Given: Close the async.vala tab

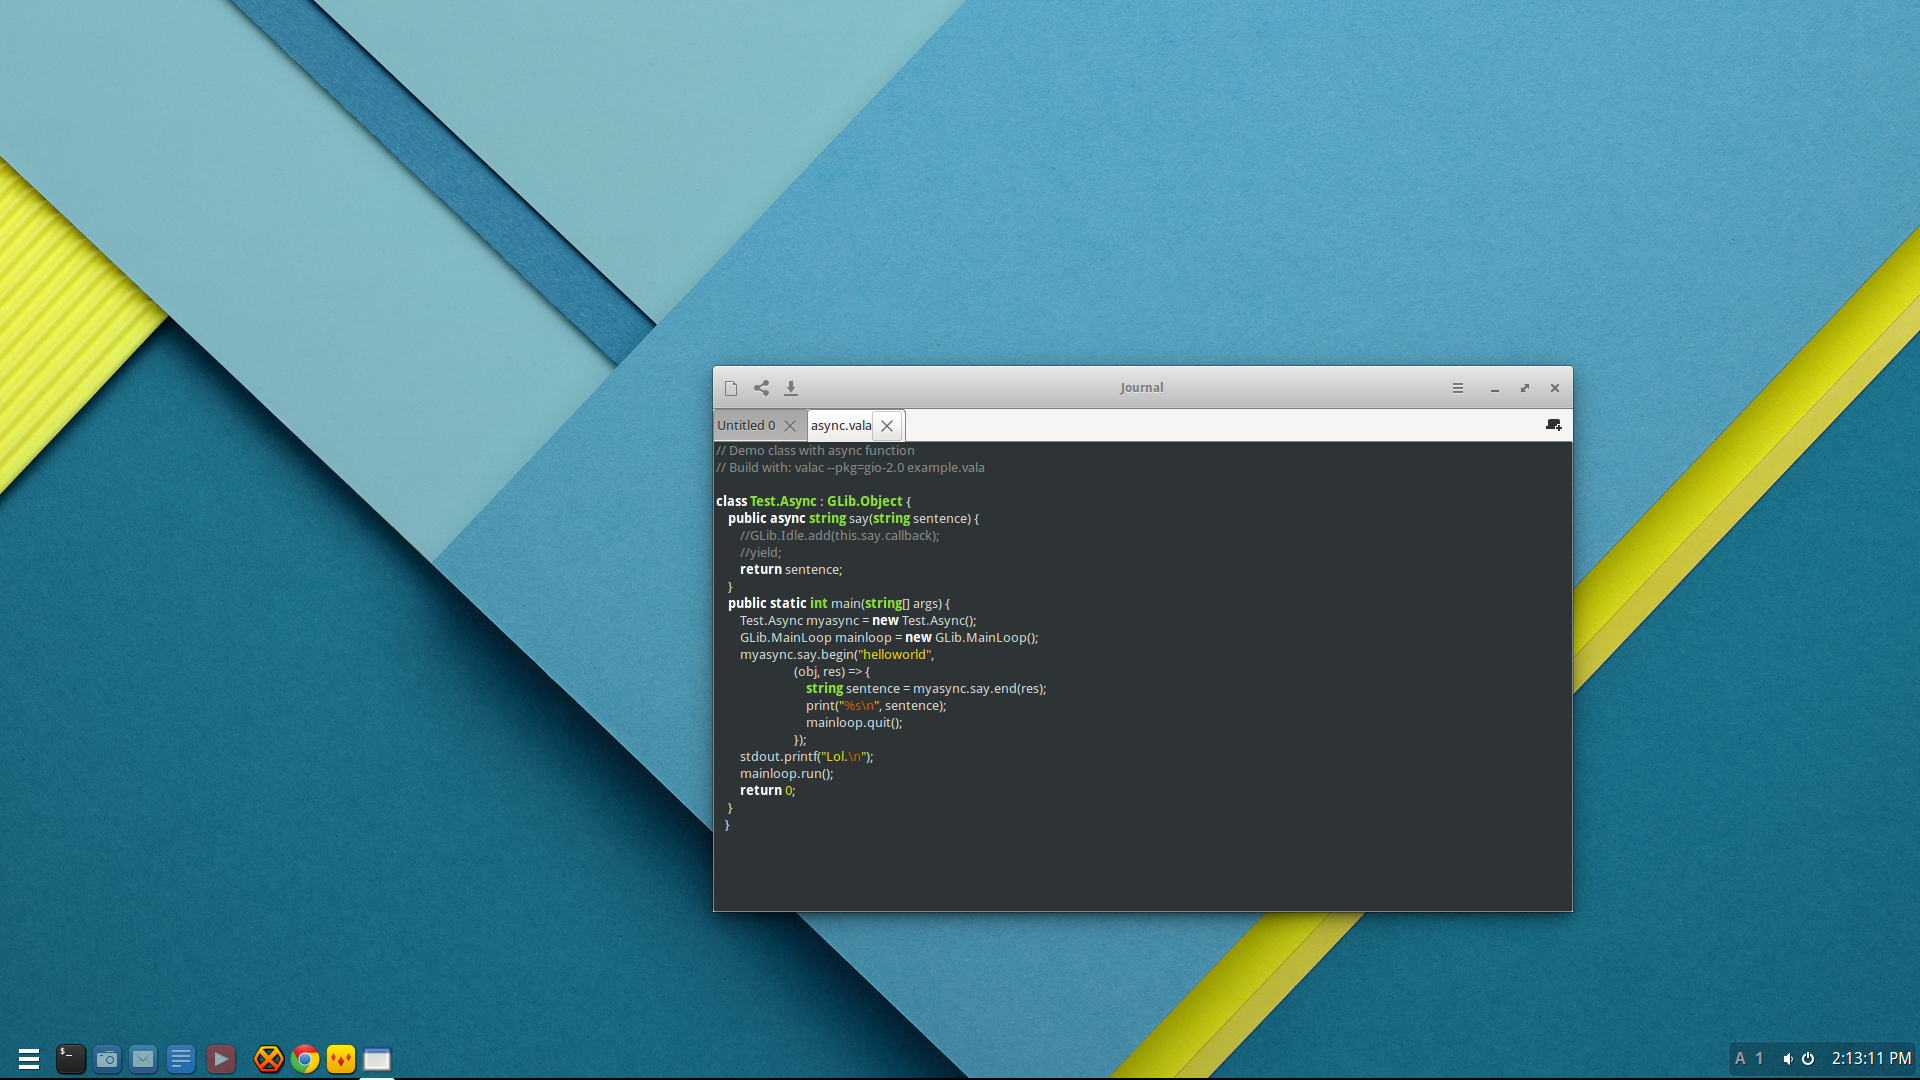Looking at the screenshot, I should coord(887,426).
